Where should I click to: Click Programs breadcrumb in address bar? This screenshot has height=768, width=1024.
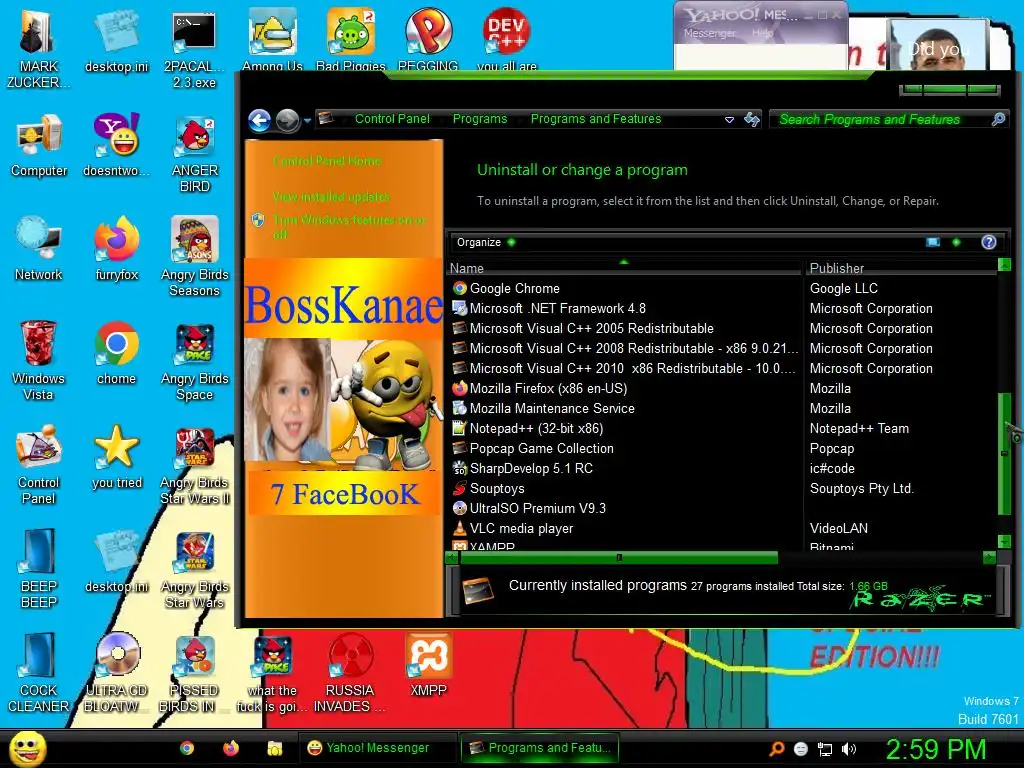480,119
